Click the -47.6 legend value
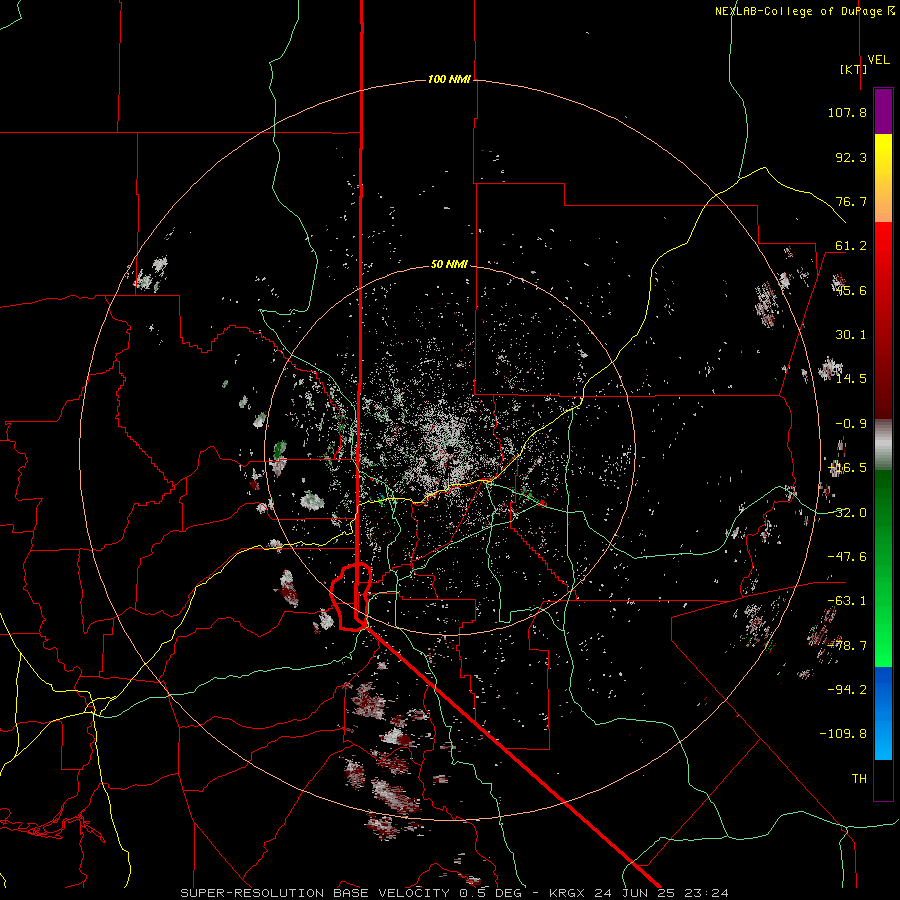 (847, 557)
